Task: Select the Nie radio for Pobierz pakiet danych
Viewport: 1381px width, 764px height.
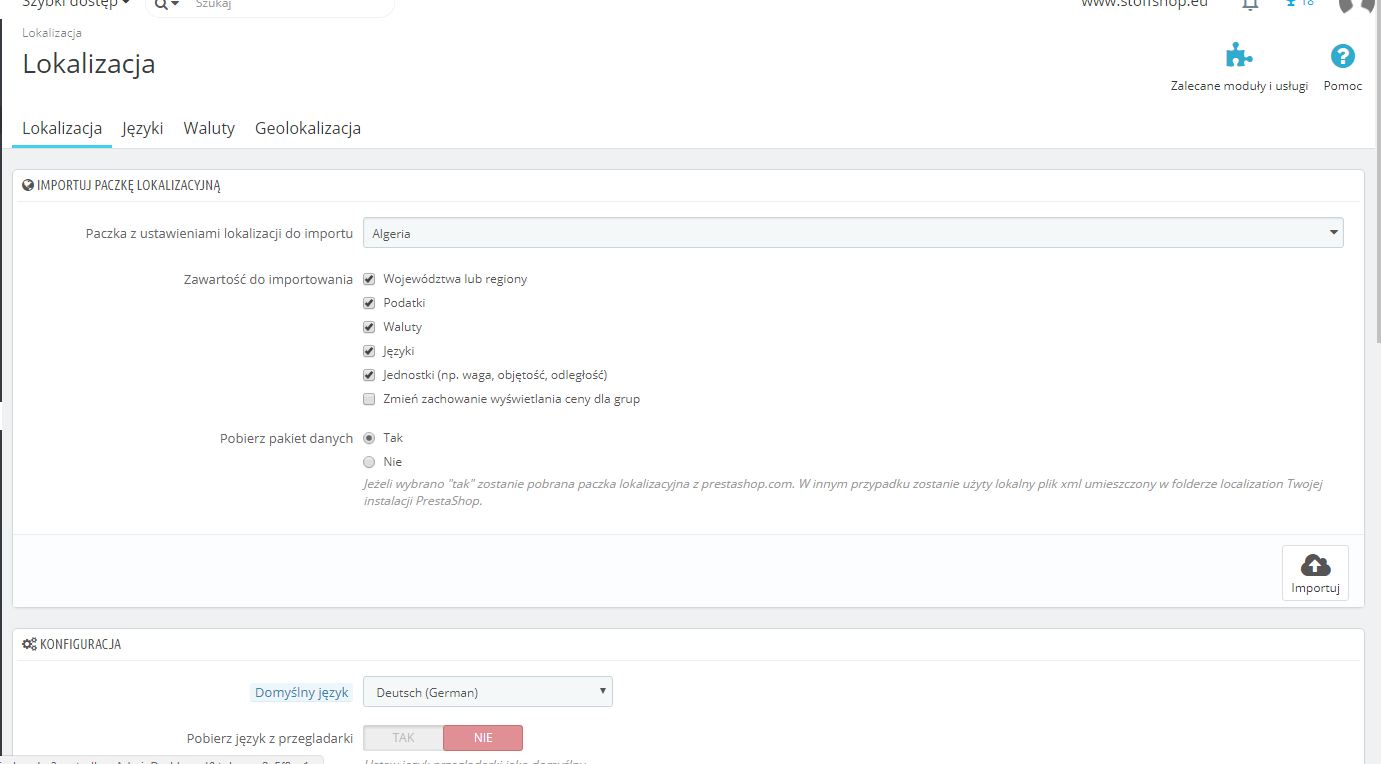Action: click(369, 462)
